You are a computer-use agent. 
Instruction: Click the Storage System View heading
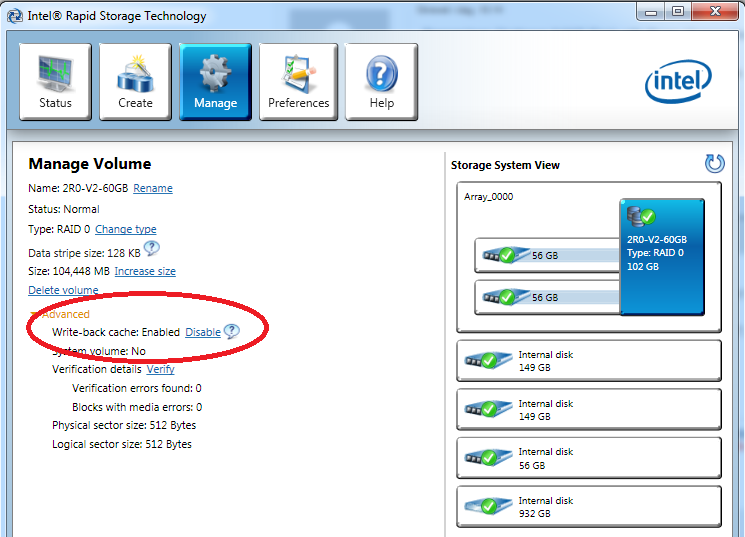pos(505,165)
